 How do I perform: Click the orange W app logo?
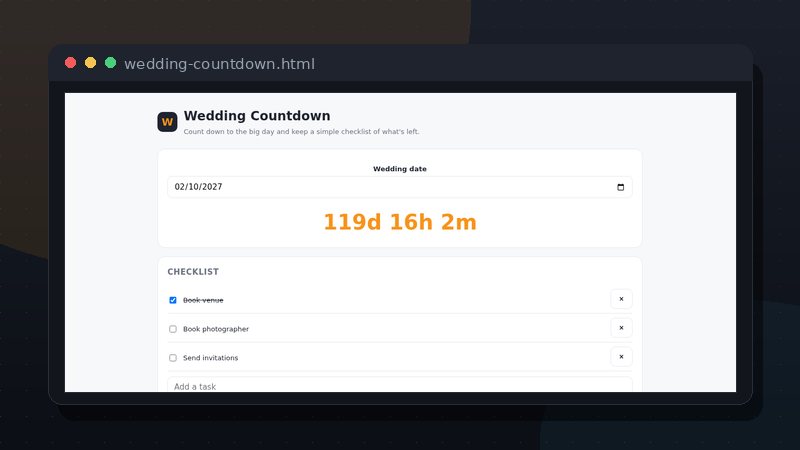click(167, 122)
